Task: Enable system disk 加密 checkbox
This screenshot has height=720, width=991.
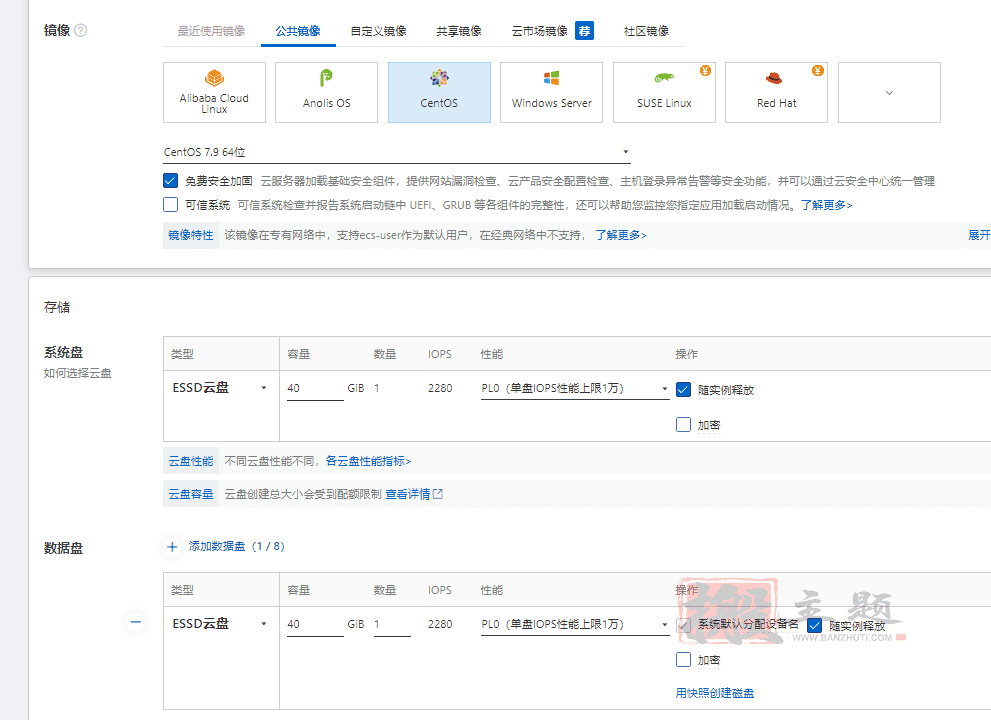Action: coord(683,424)
